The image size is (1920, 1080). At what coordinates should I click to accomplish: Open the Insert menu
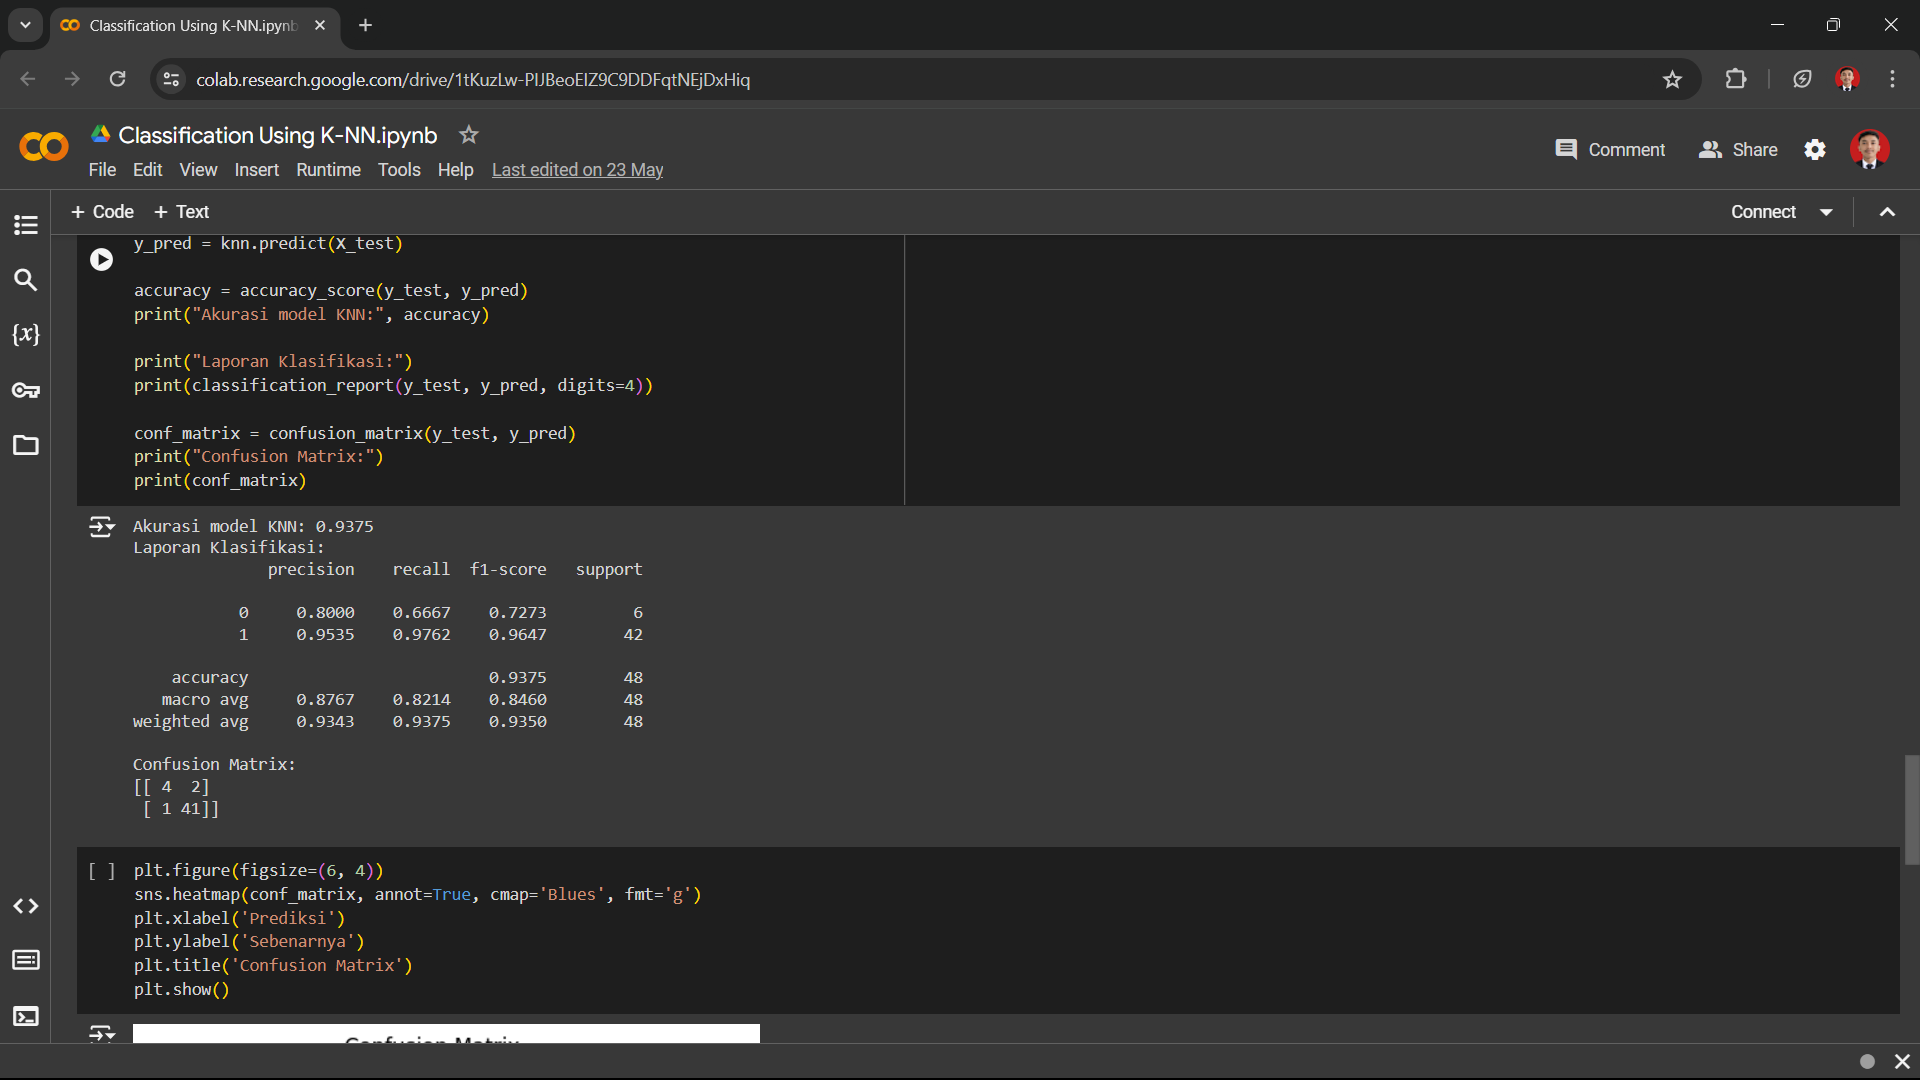(256, 170)
